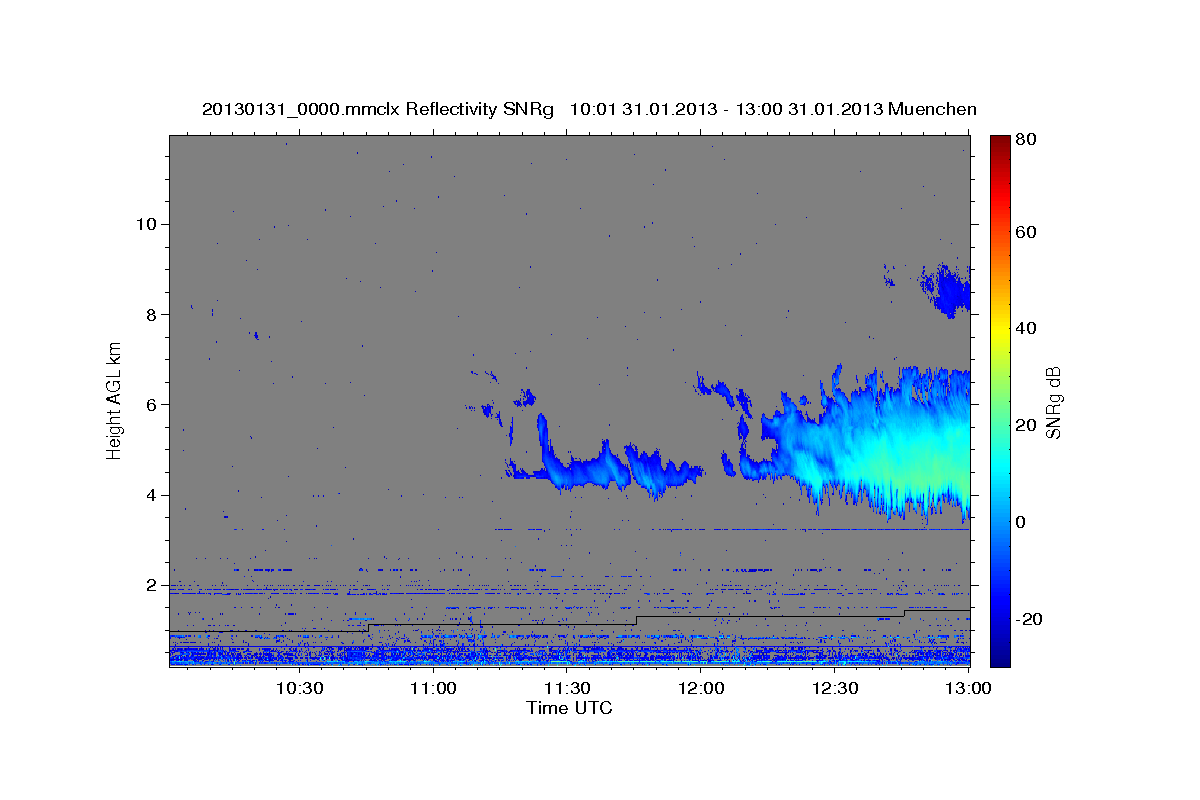The width and height of the screenshot is (1200, 800).
Task: Click the 12:00 time tick label
Action: point(702,689)
